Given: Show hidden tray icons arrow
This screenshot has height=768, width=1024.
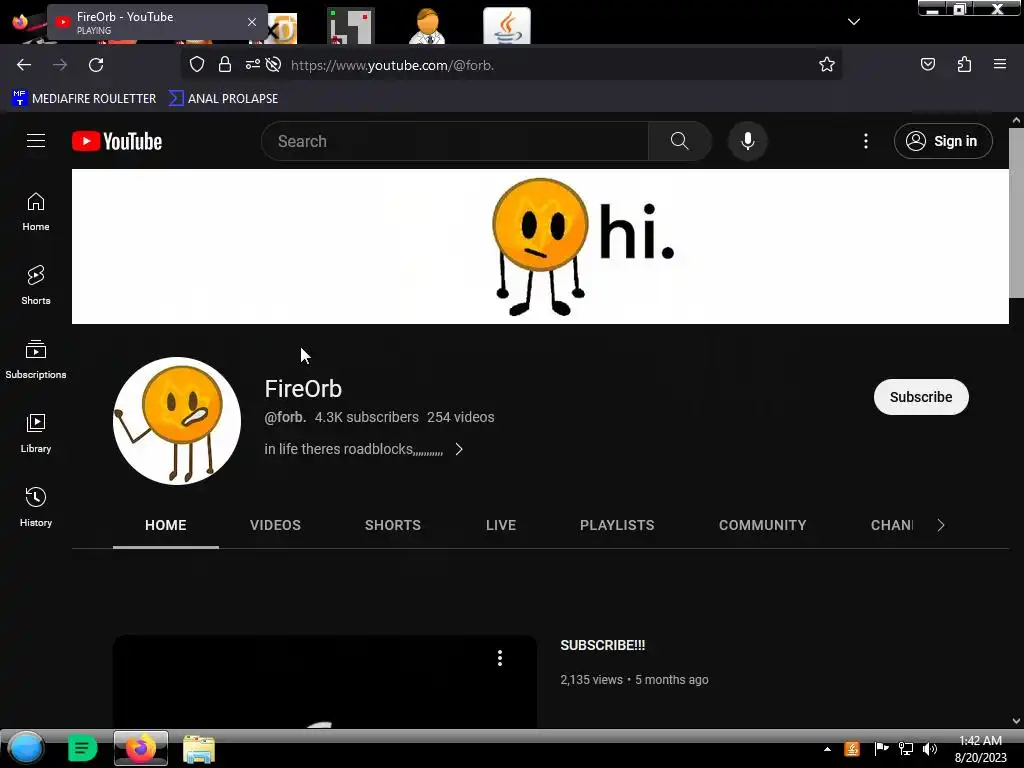Looking at the screenshot, I should coord(827,749).
